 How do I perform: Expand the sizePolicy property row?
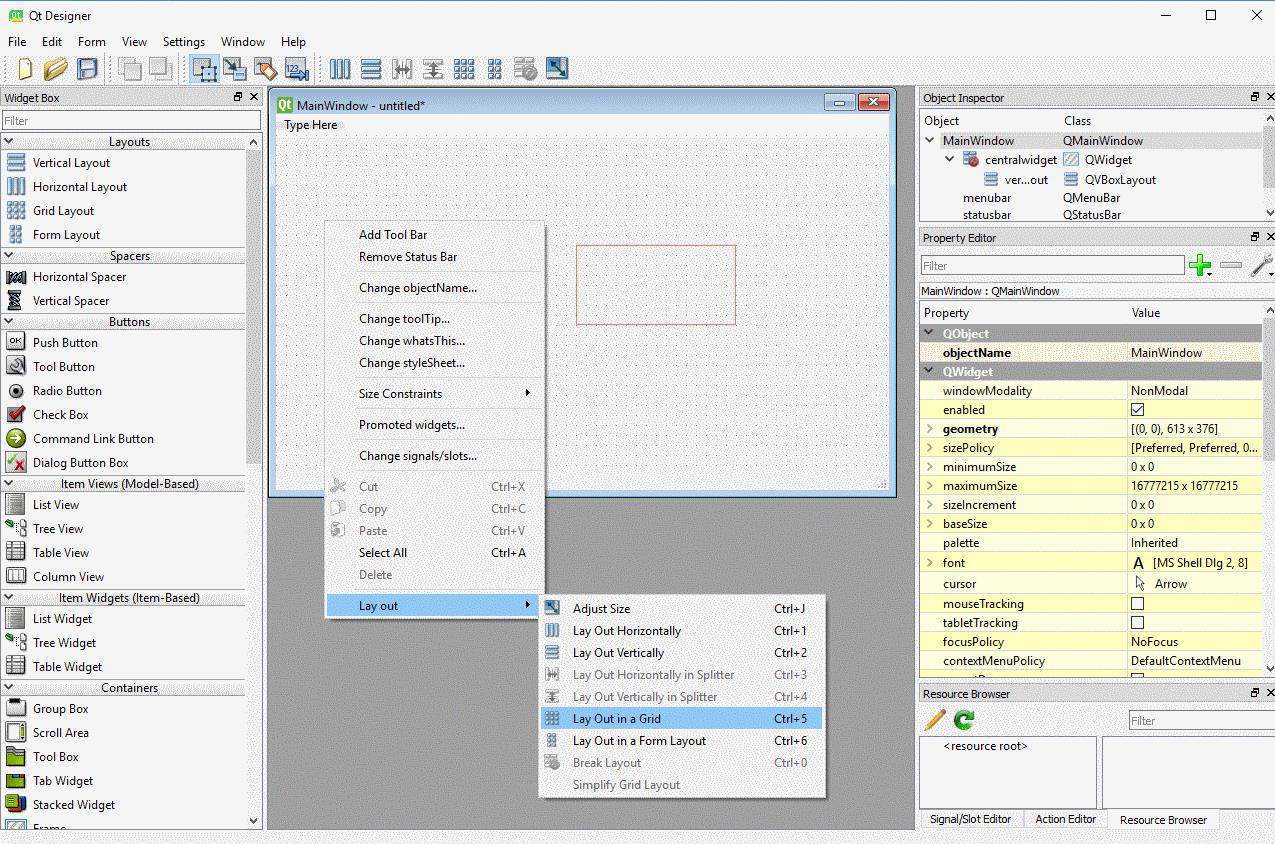930,448
